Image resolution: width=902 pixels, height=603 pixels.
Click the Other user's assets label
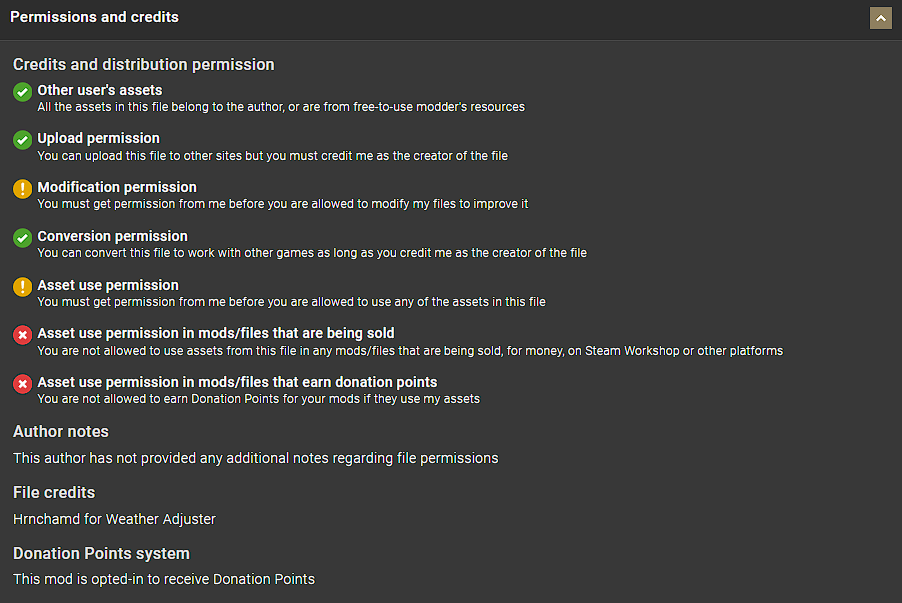pos(99,90)
